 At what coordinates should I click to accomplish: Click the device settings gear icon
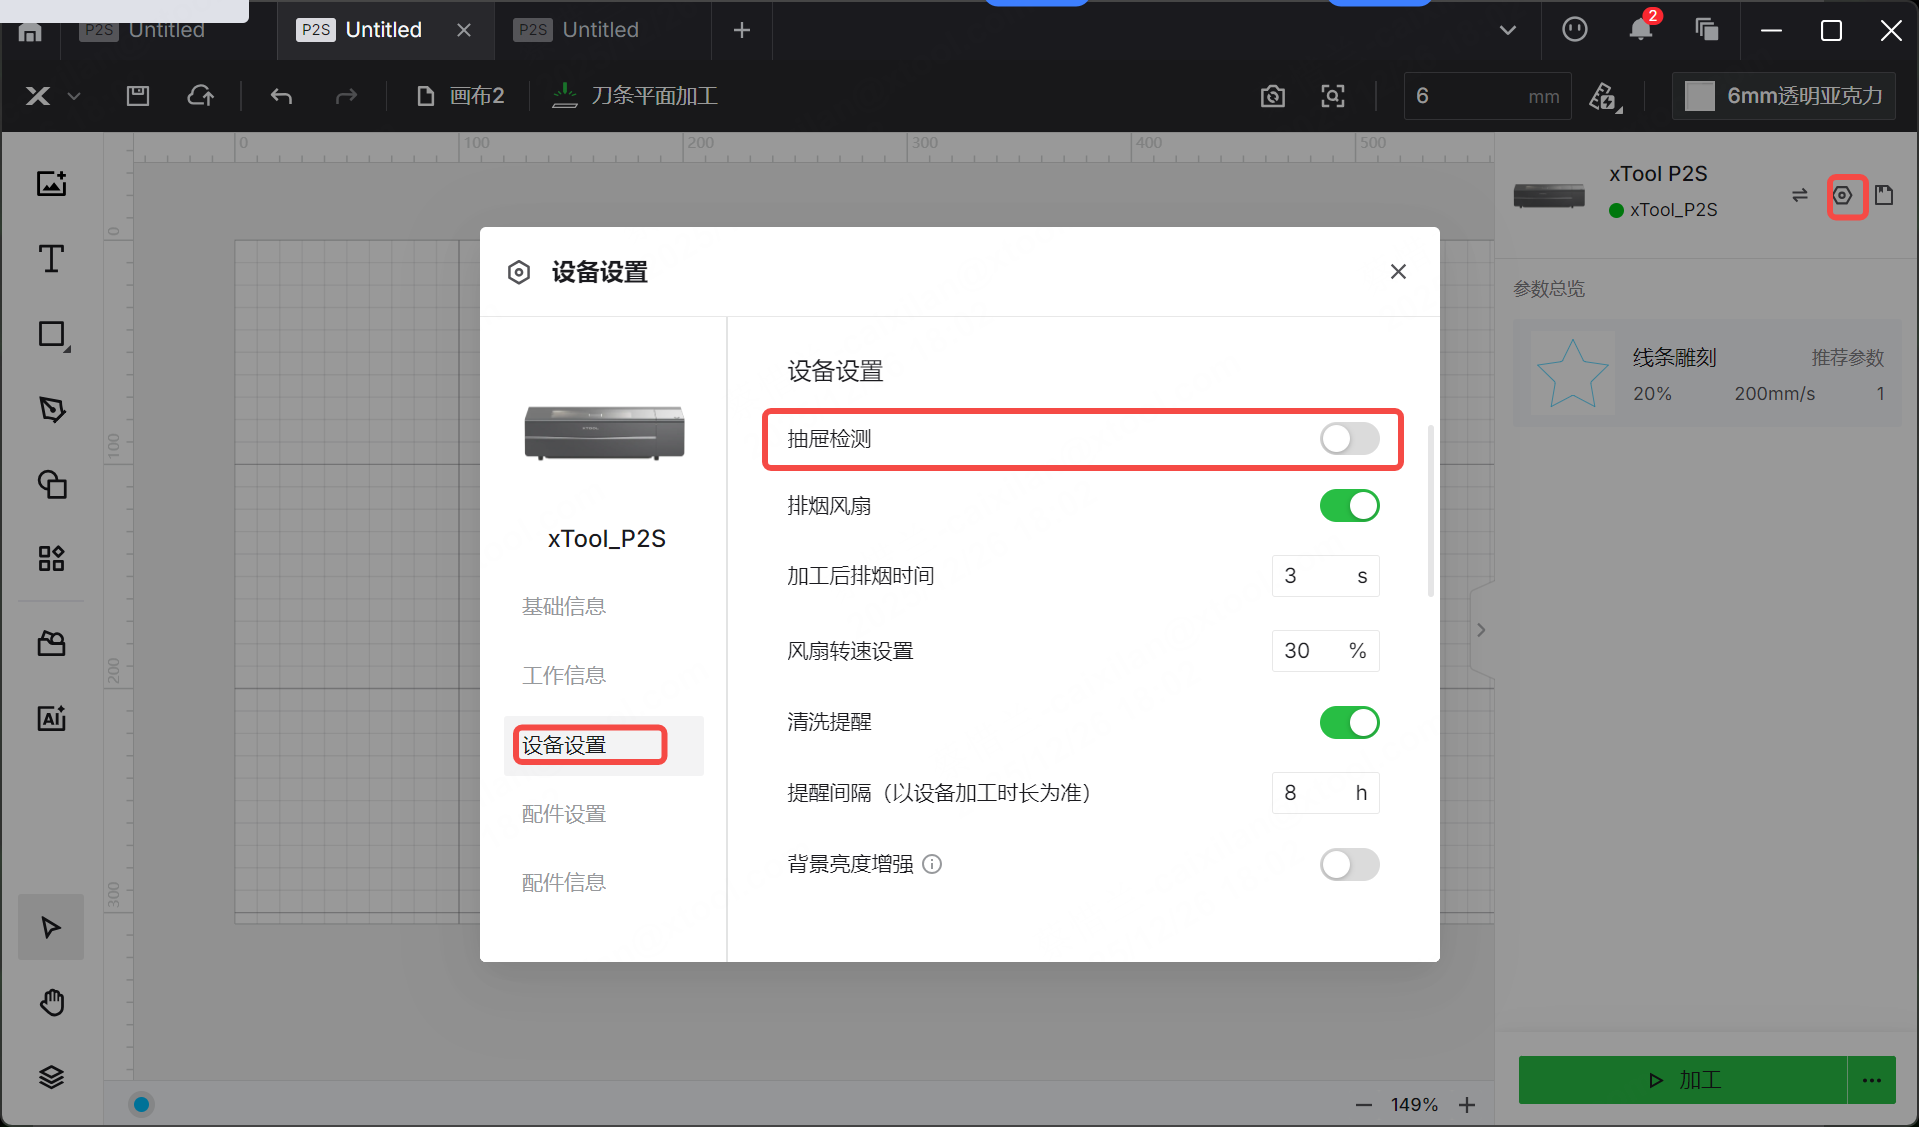(1843, 196)
